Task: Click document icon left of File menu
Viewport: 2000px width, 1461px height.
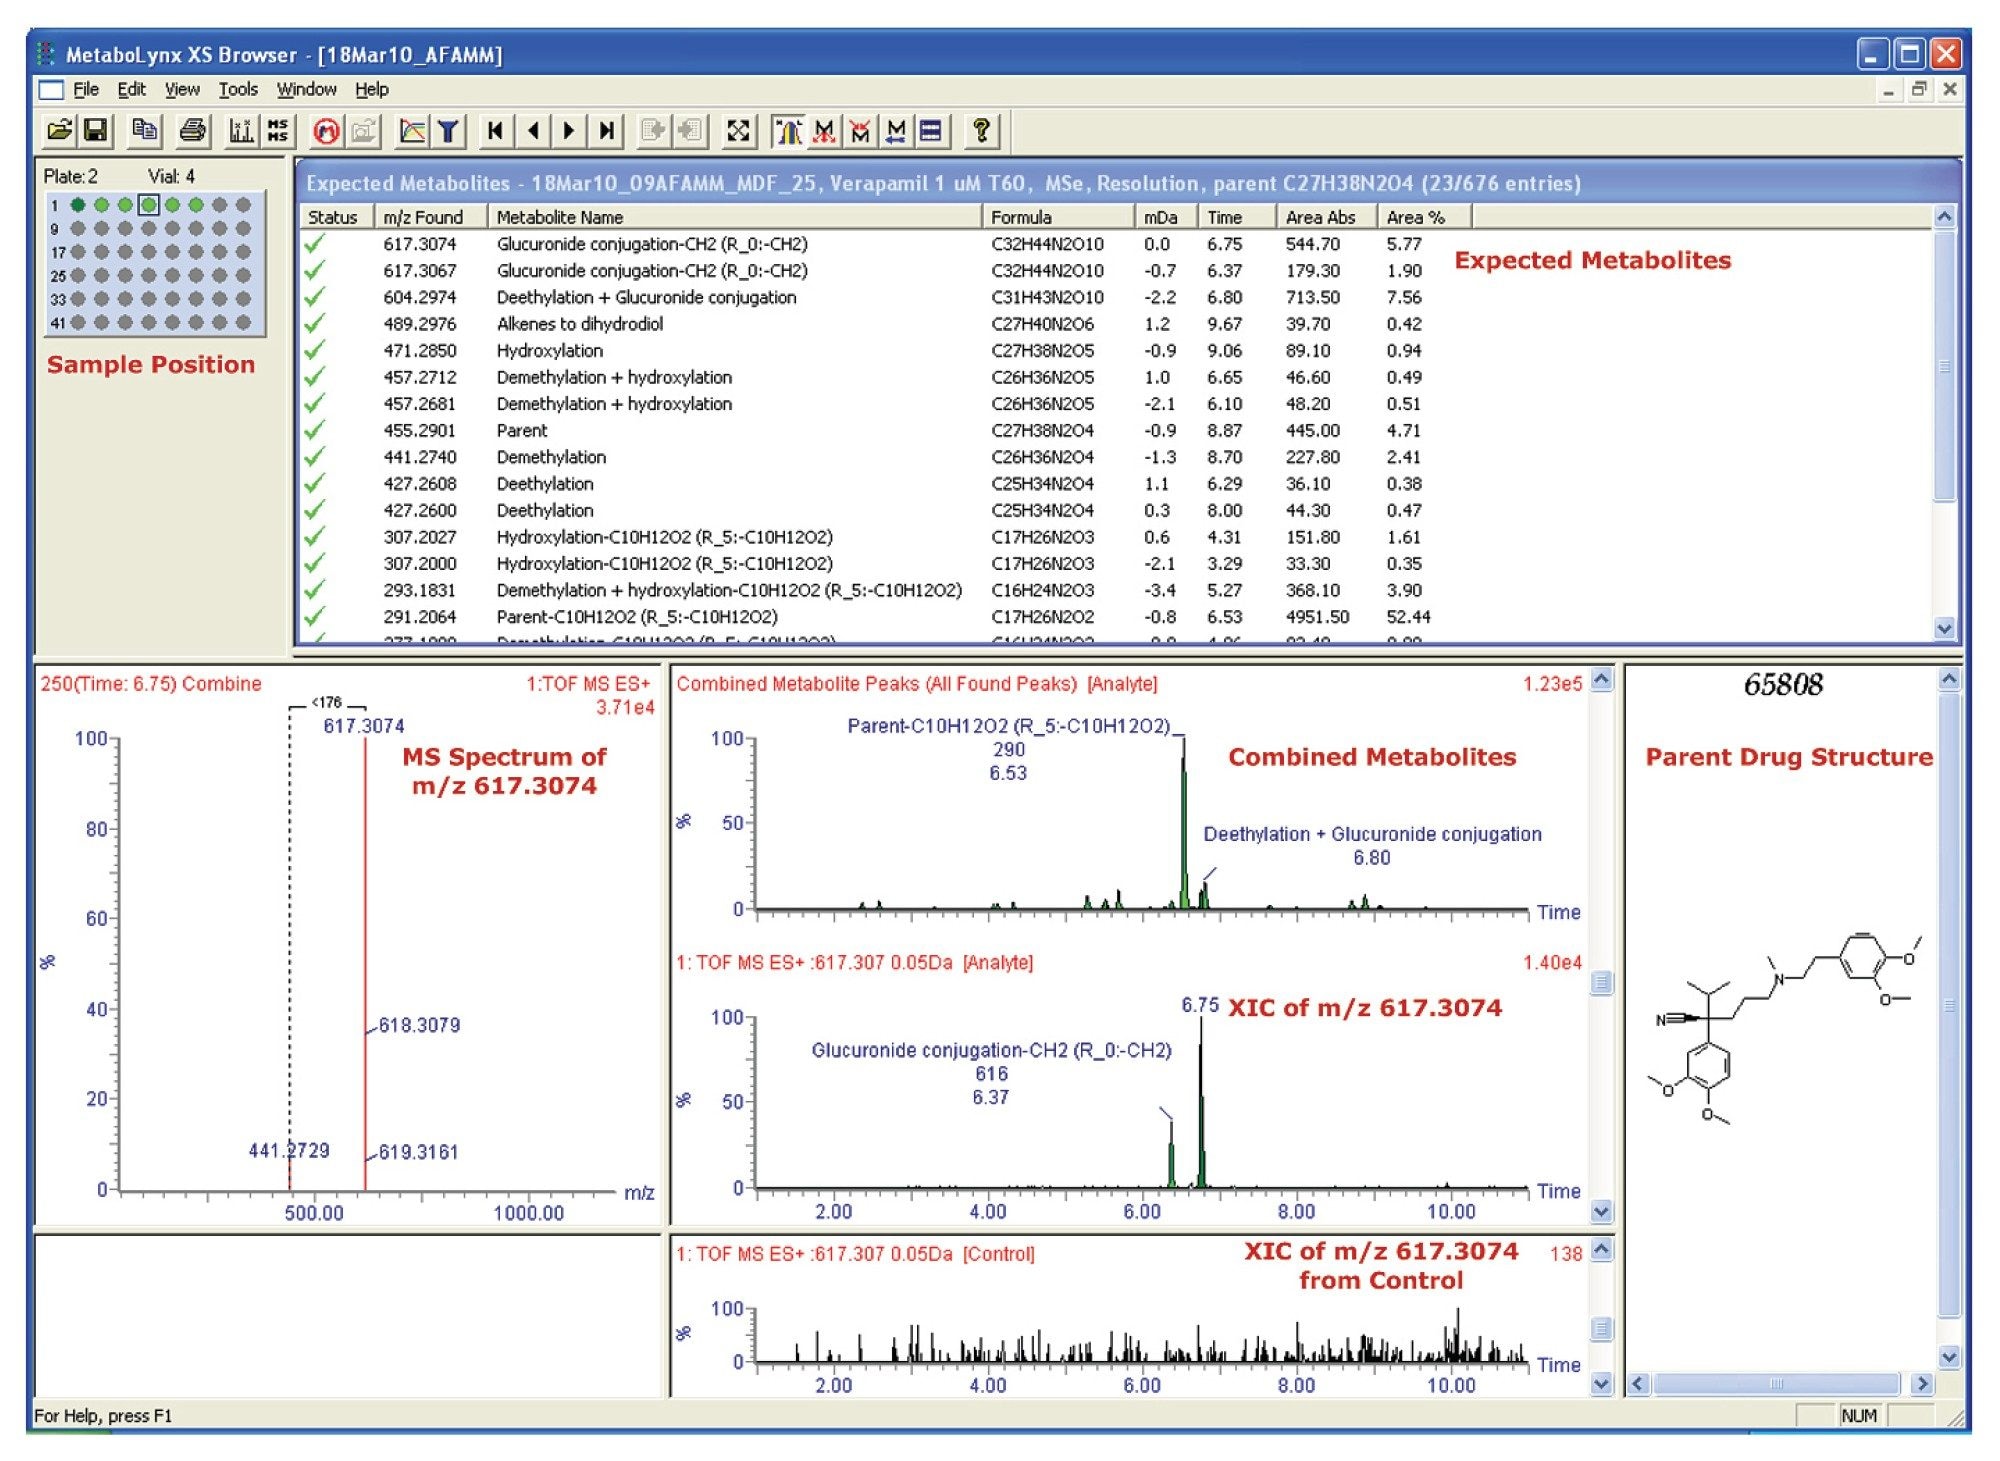Action: coord(51,90)
